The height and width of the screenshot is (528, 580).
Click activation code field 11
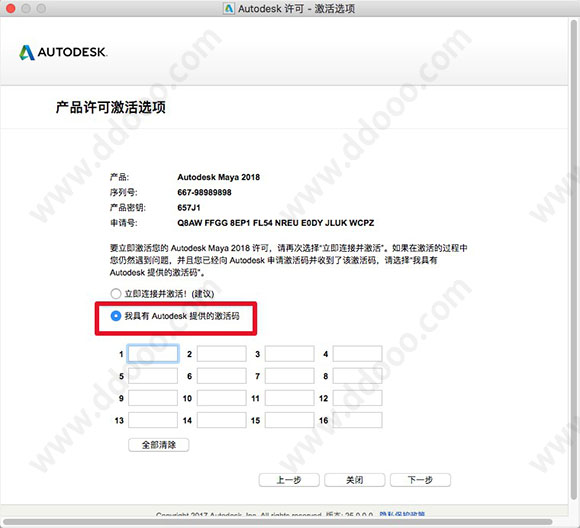290,398
